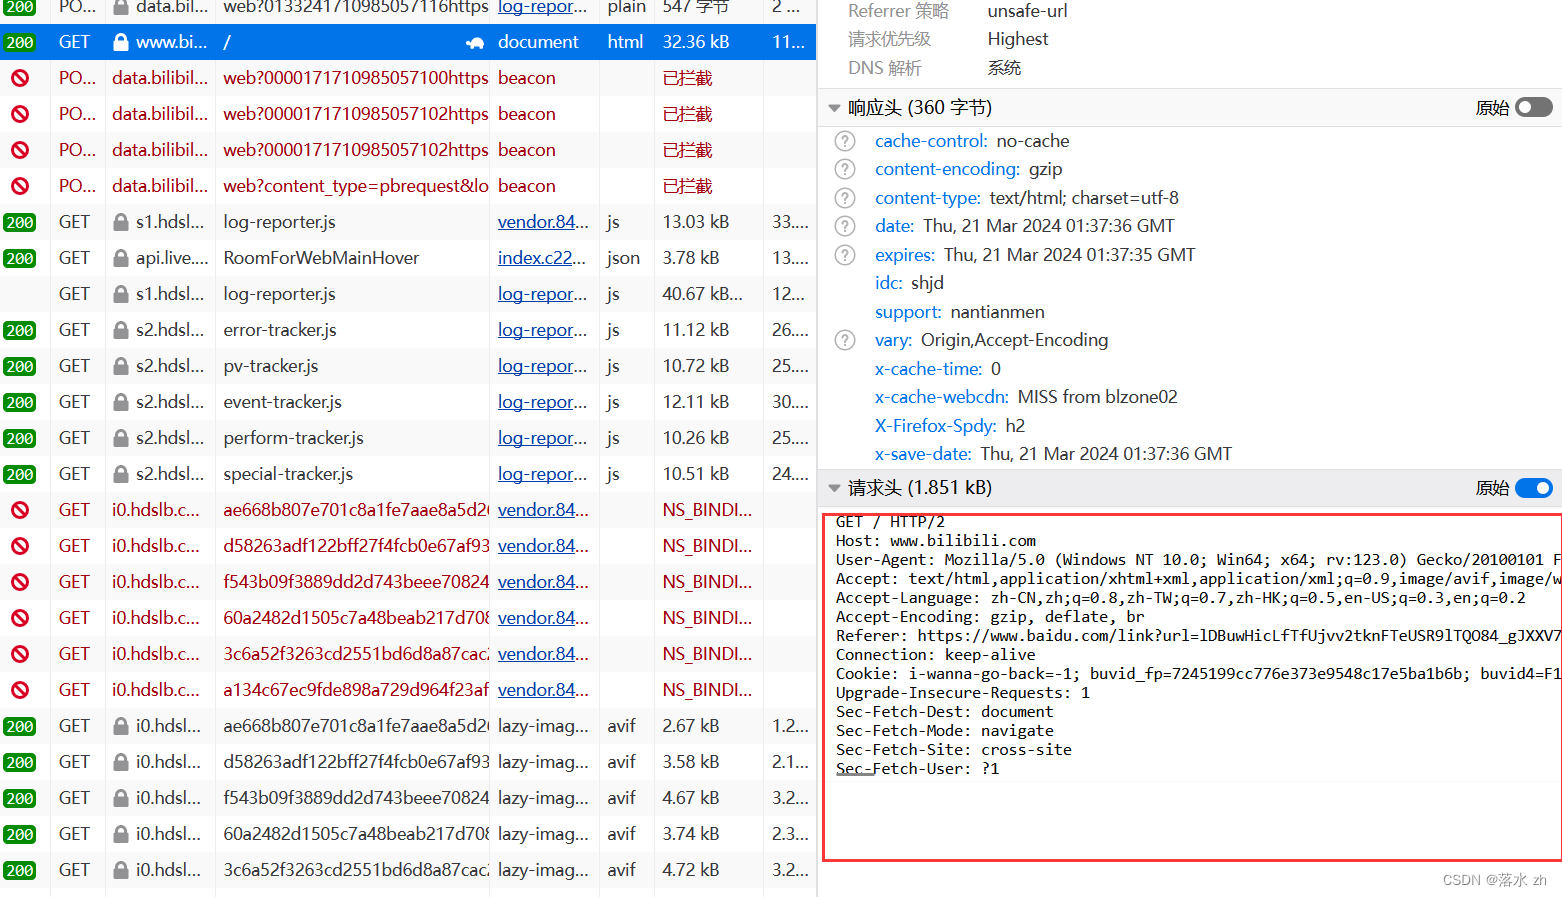
Task: Click the turtle slow-request icon on document row
Action: click(475, 43)
